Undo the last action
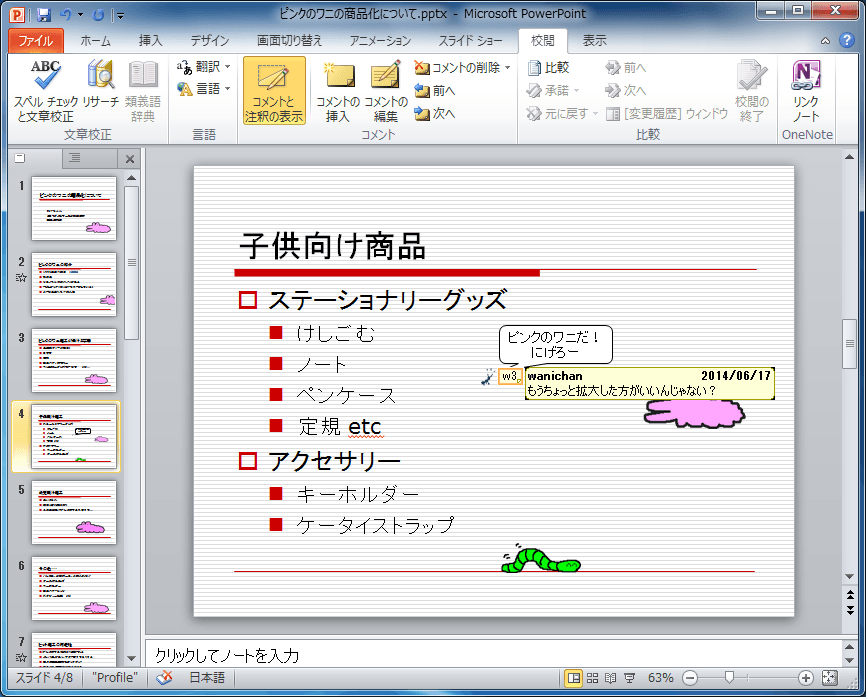This screenshot has height=697, width=866. (x=66, y=15)
